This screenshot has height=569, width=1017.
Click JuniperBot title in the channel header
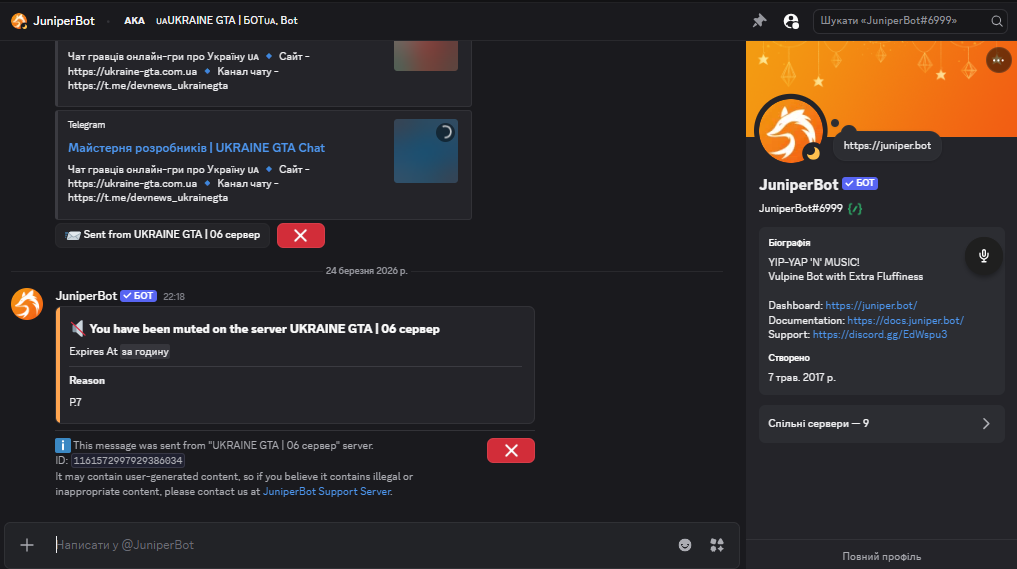64,21
